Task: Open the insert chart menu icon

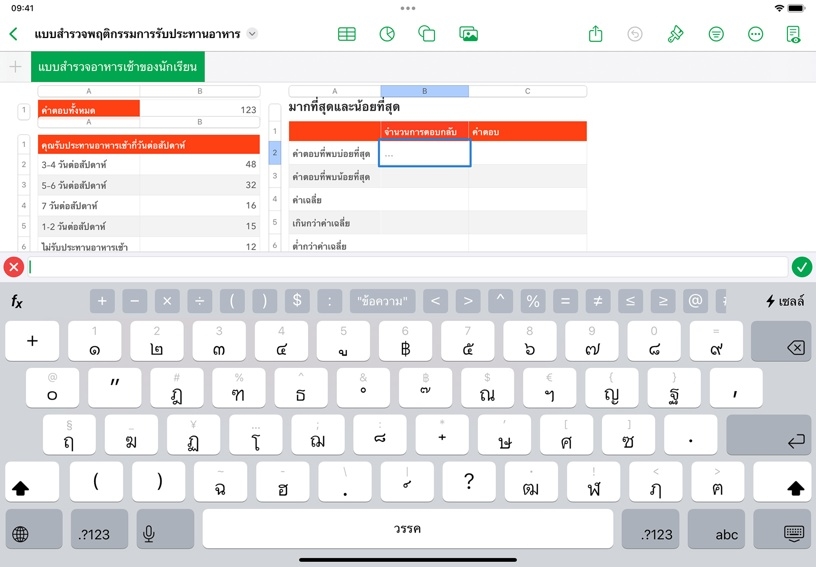Action: [x=387, y=34]
